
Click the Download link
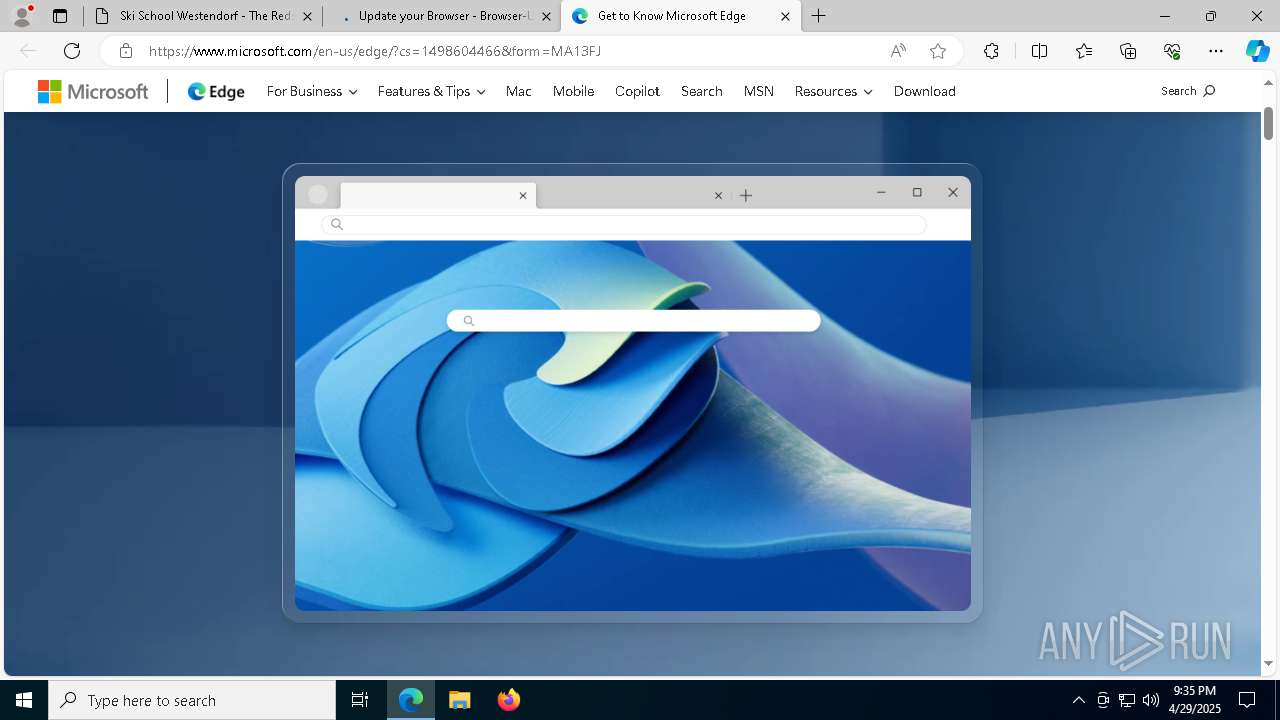click(x=924, y=91)
